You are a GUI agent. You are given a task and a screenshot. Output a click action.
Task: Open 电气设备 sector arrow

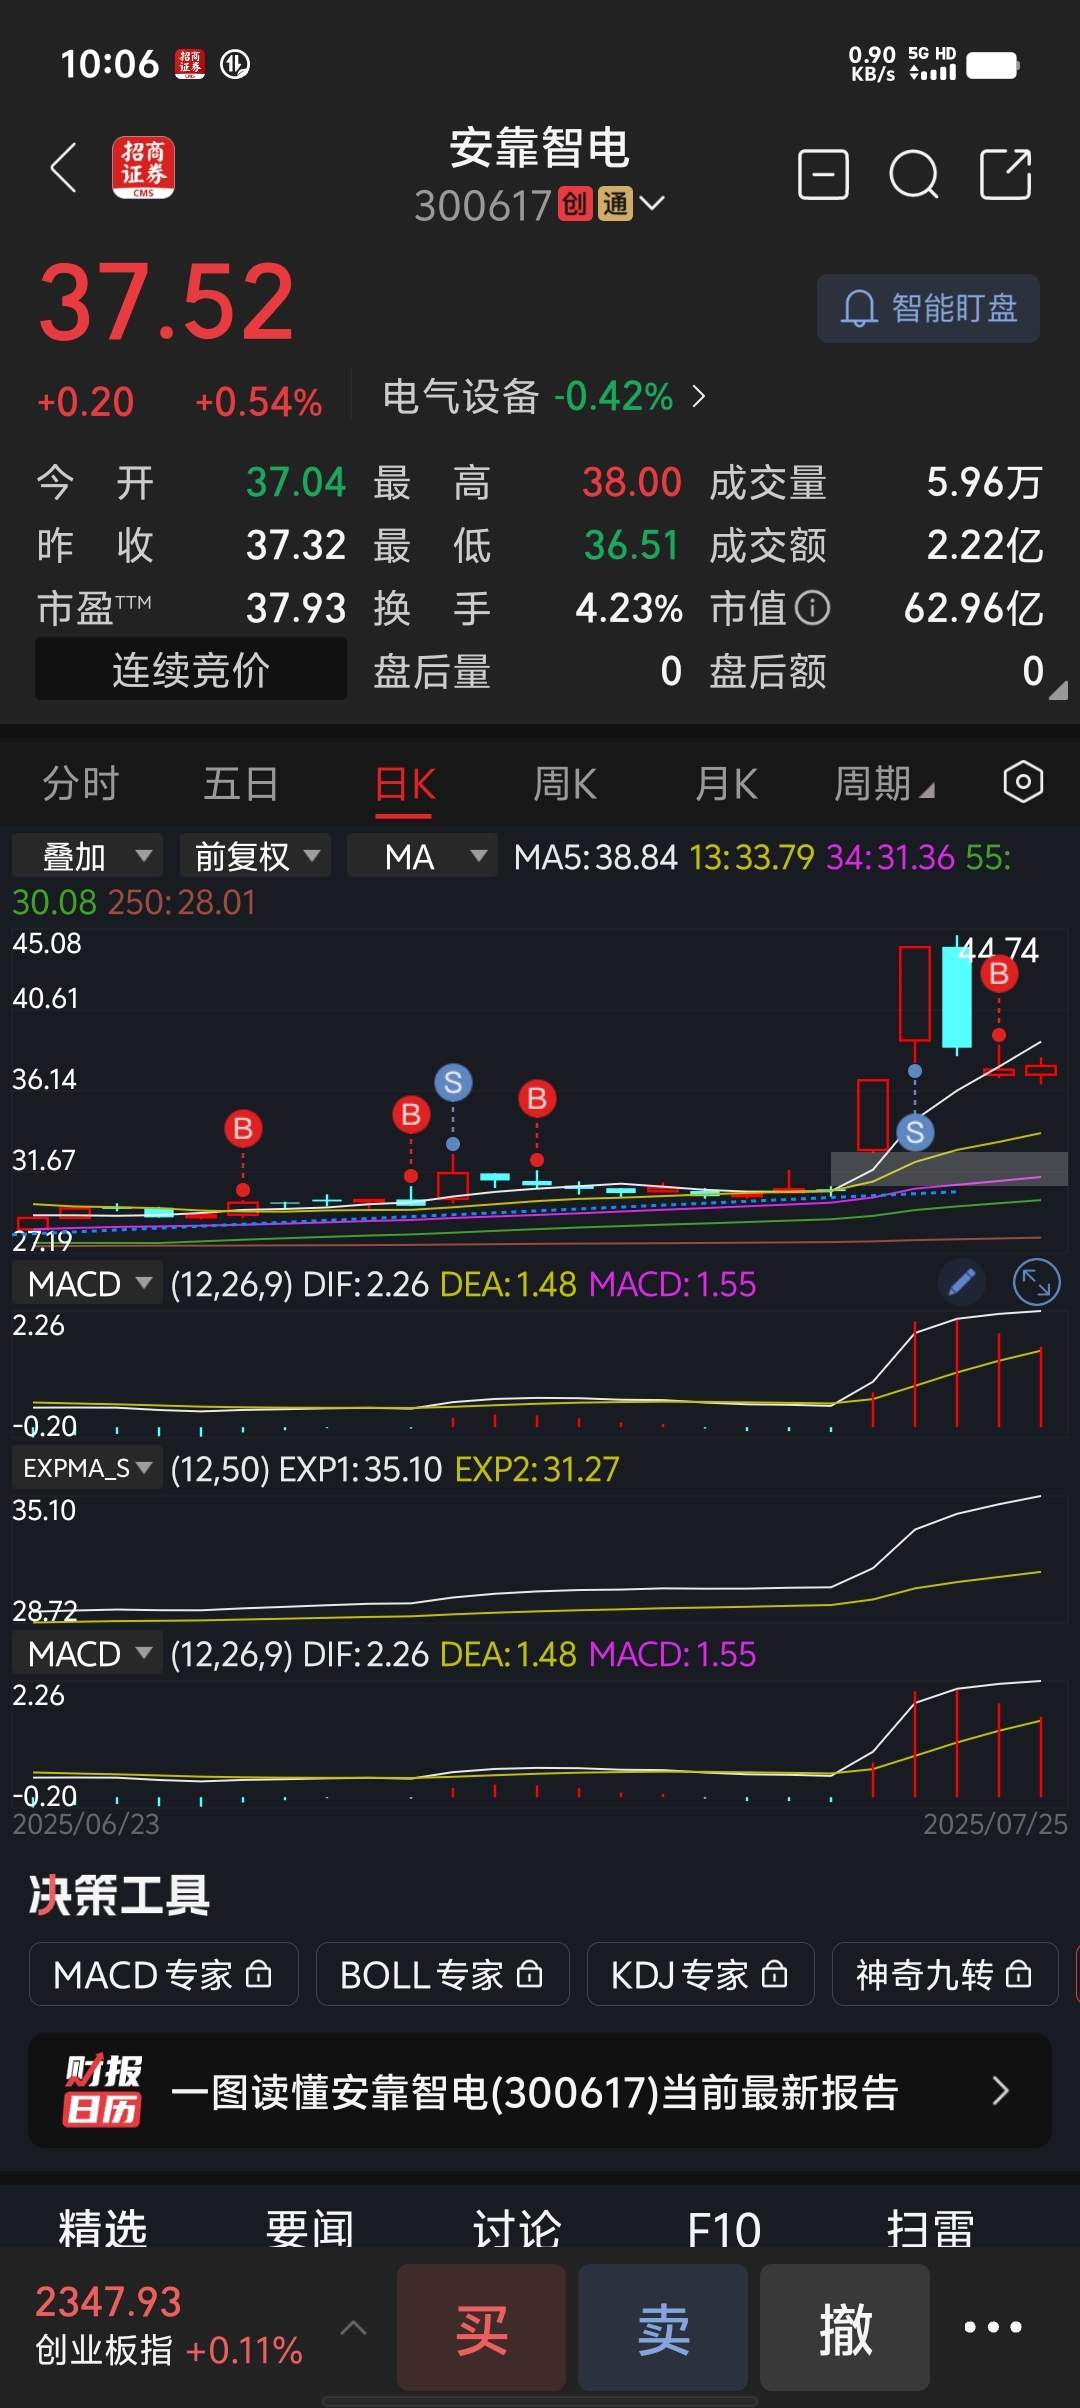[698, 397]
